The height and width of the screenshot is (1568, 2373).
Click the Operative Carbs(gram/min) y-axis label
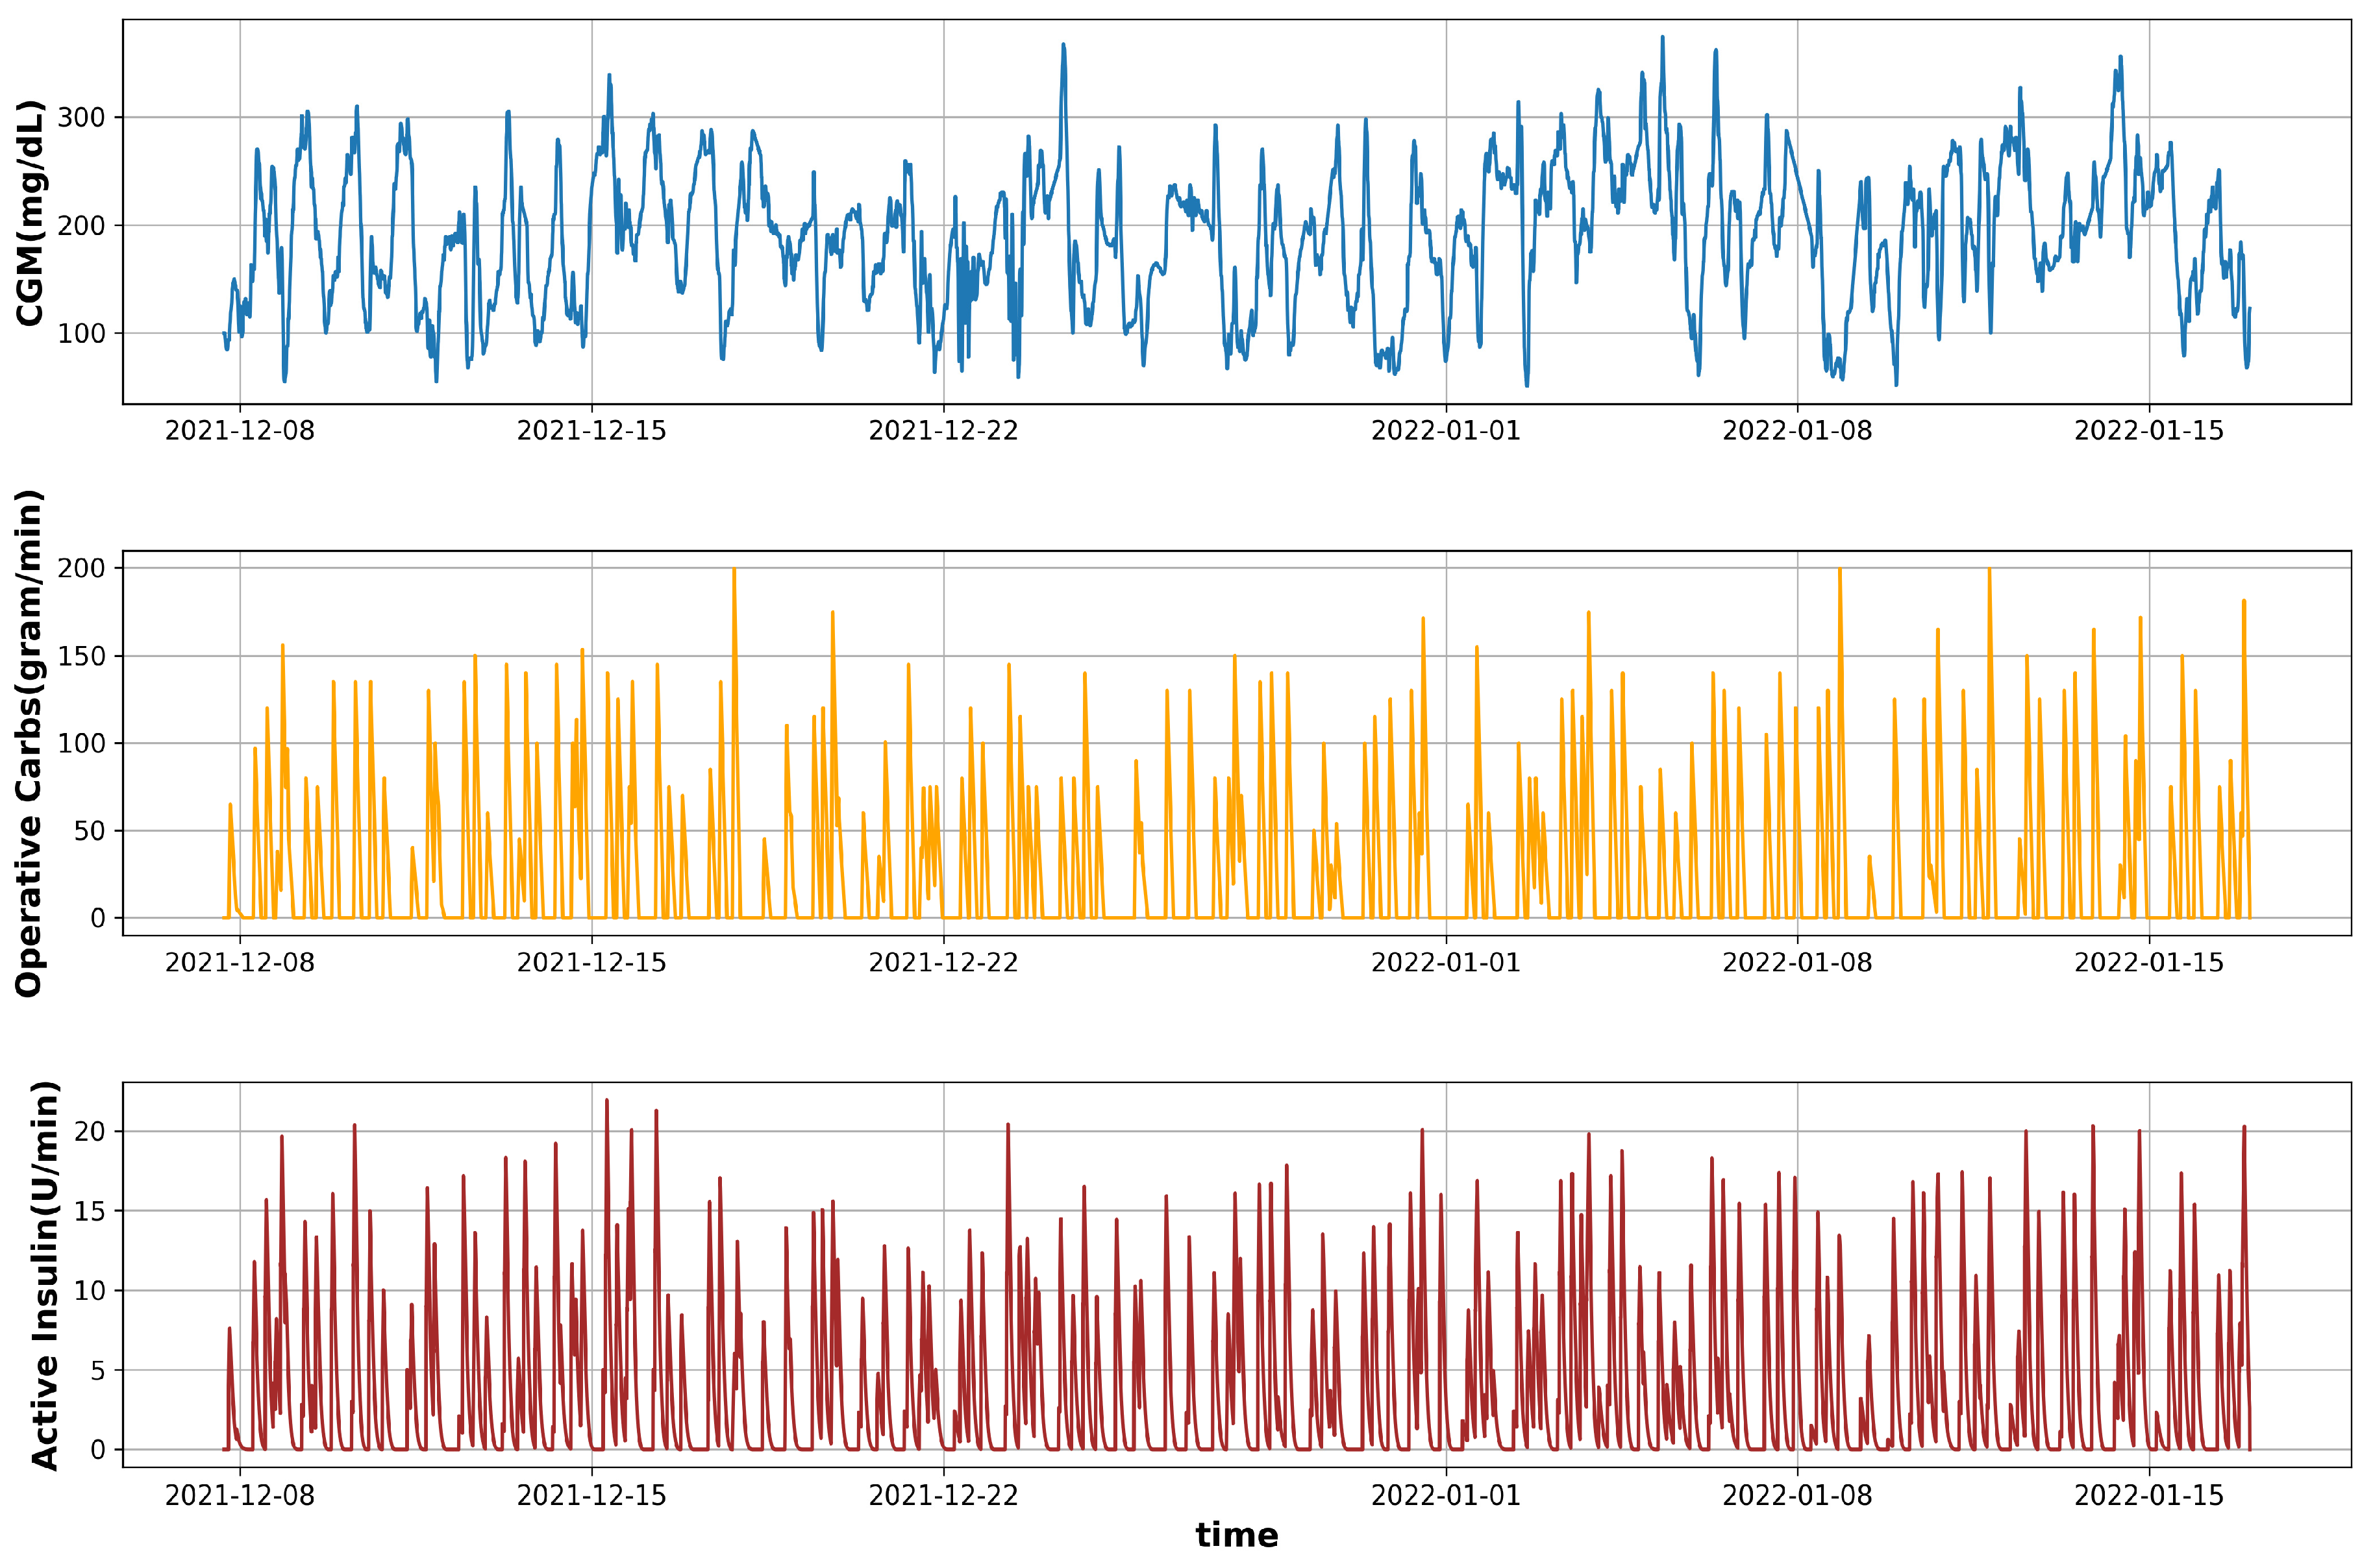(30, 743)
